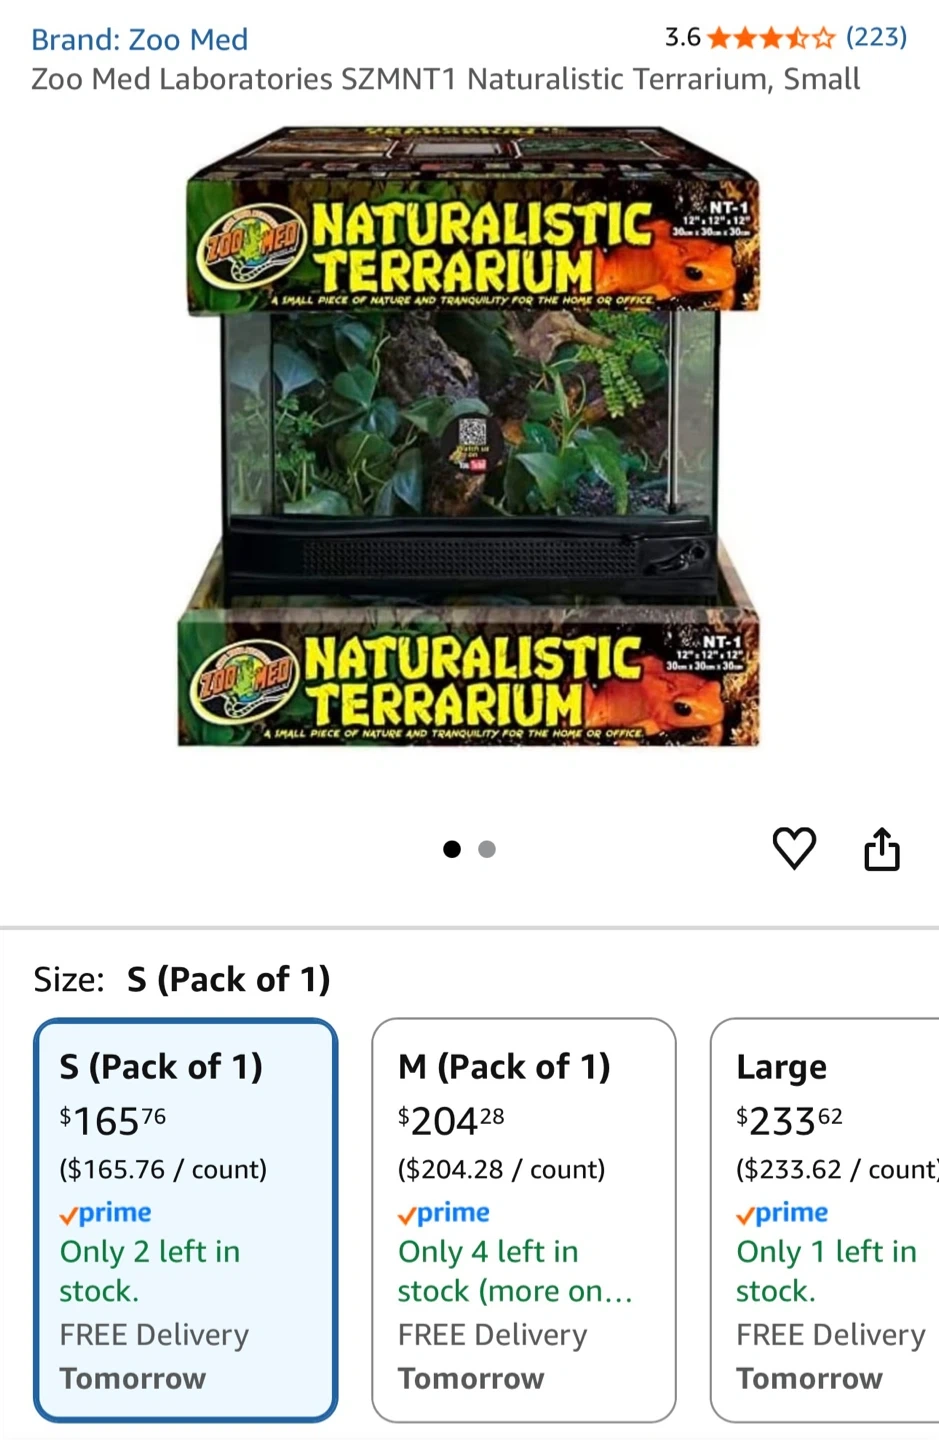Tap the QR code on terrarium image
939x1440 pixels.
(472, 434)
